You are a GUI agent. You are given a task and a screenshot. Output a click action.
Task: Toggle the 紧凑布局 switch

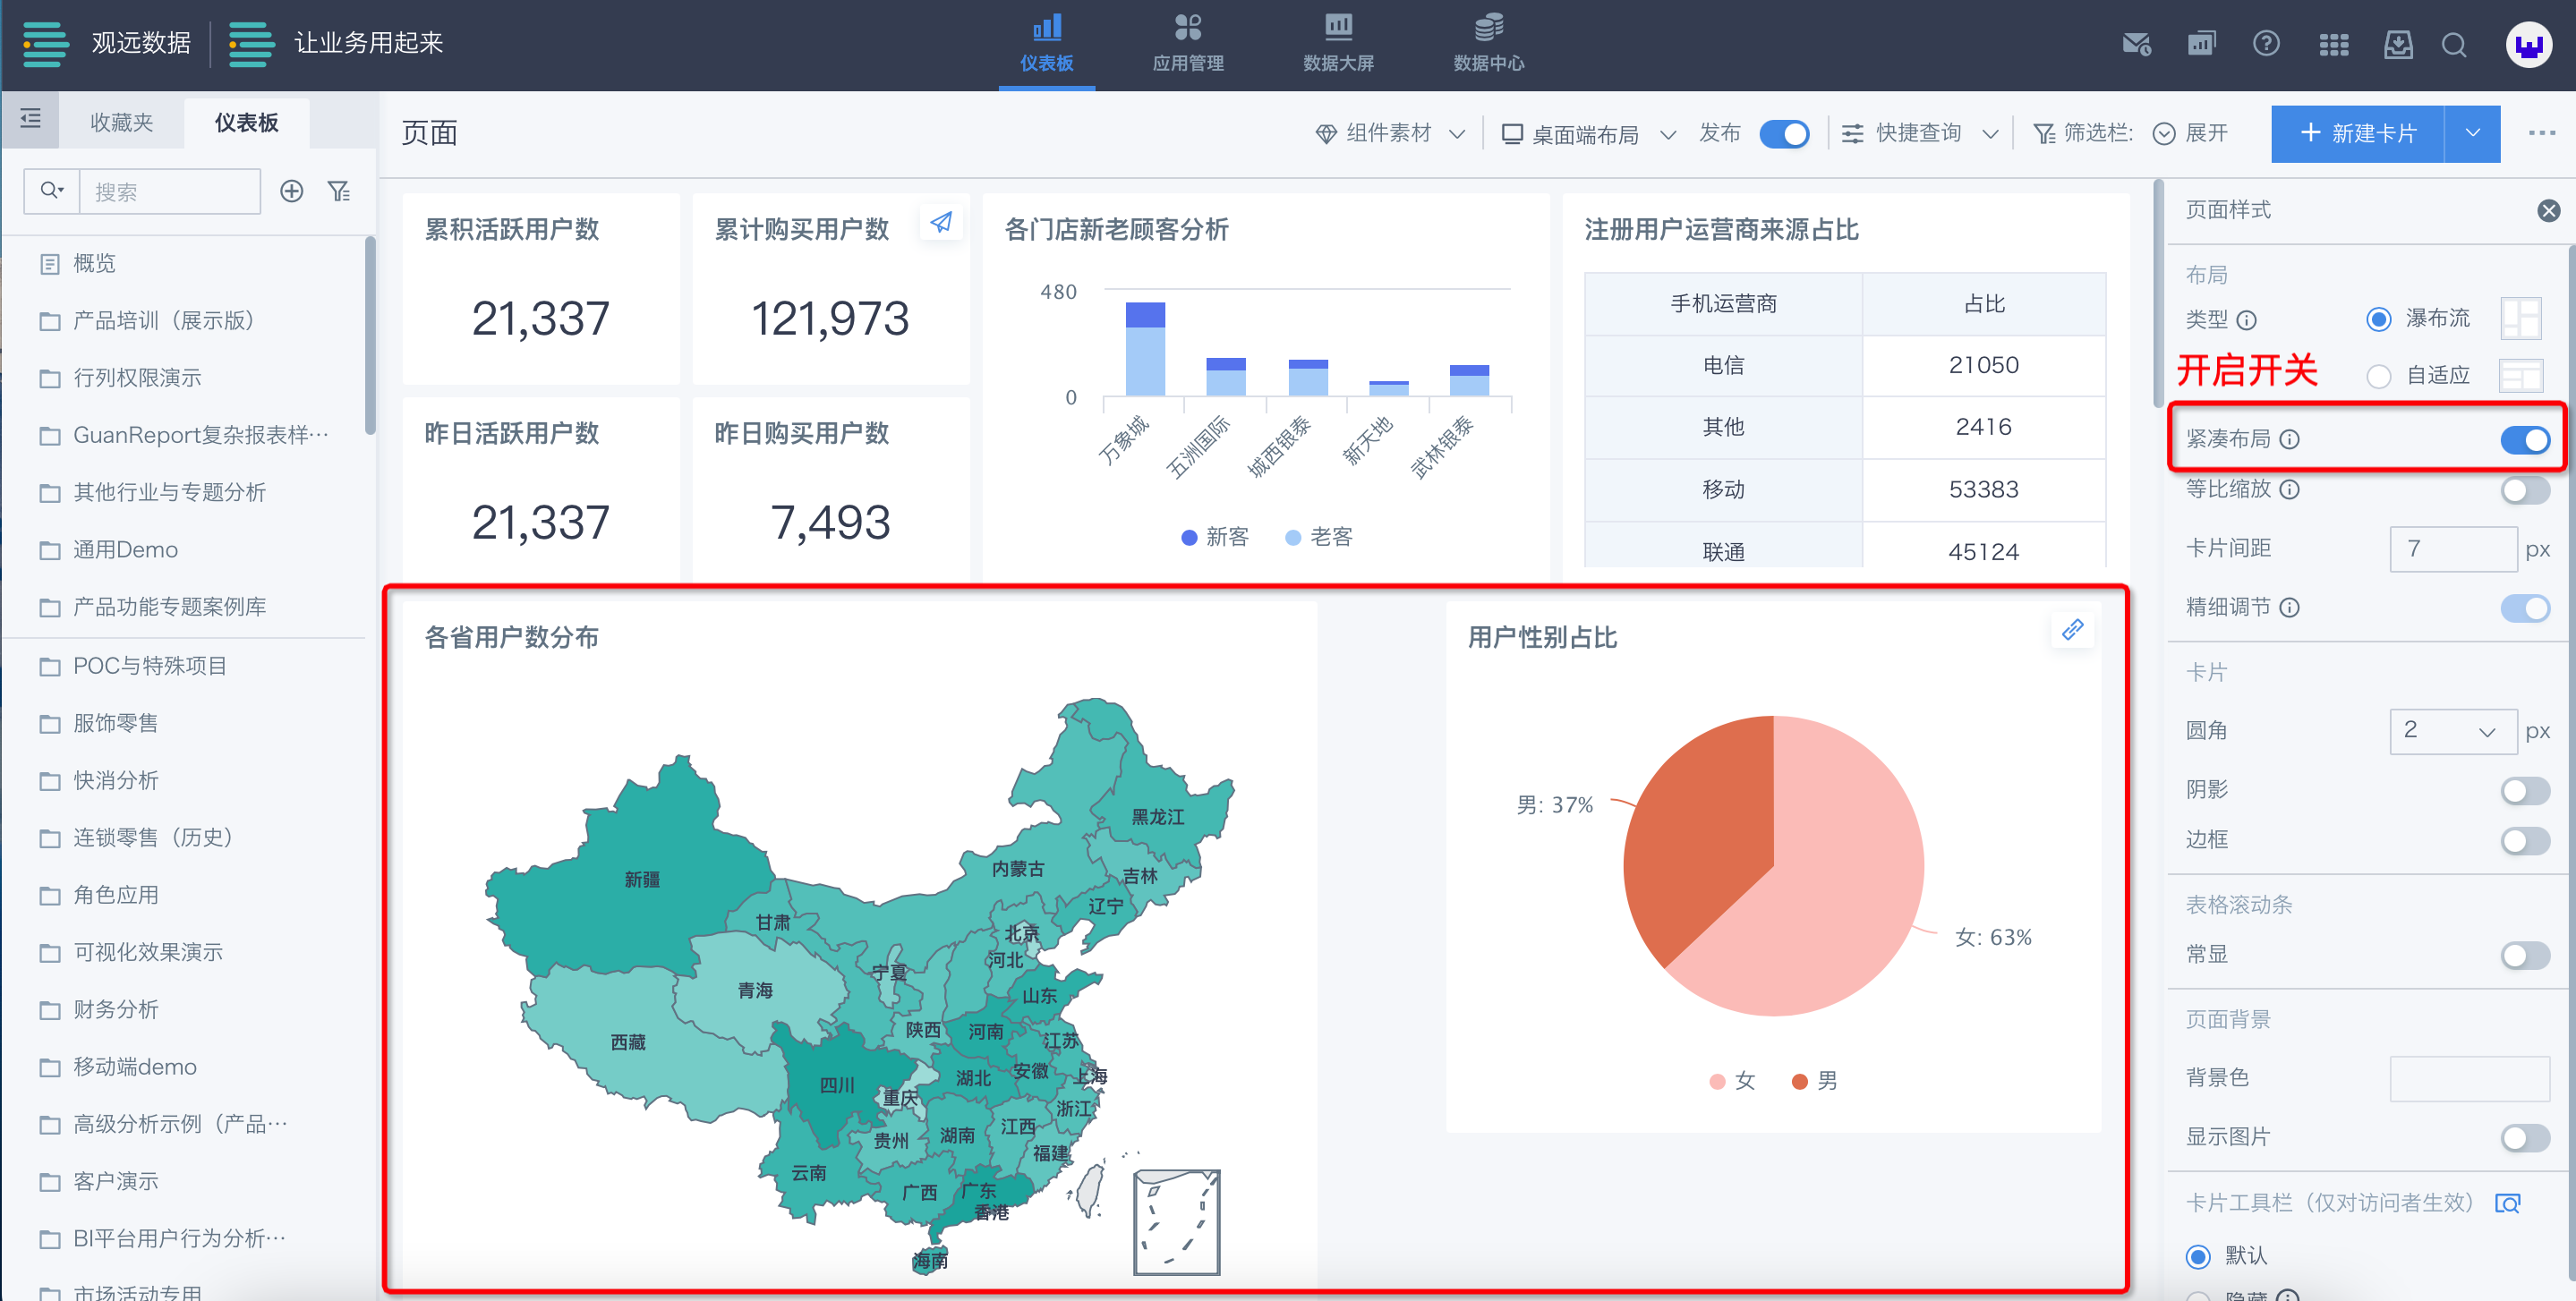pos(2524,439)
